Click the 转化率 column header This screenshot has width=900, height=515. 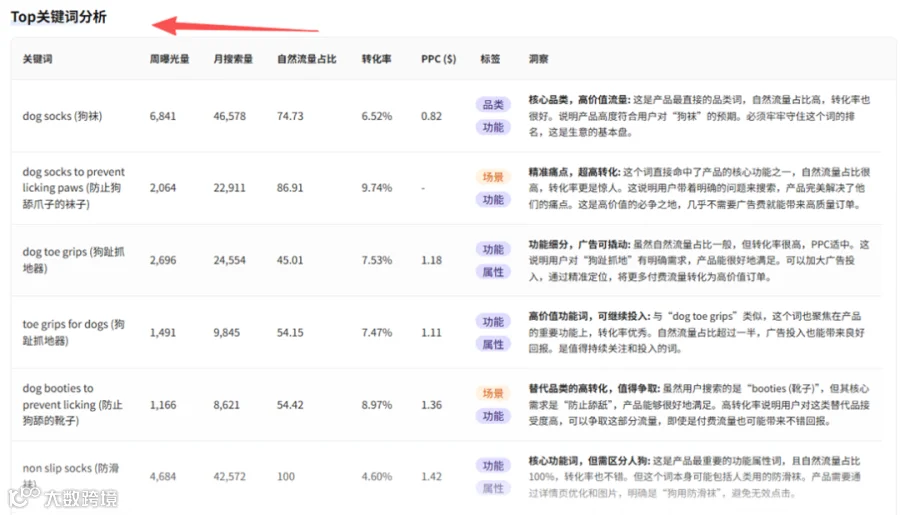point(377,59)
